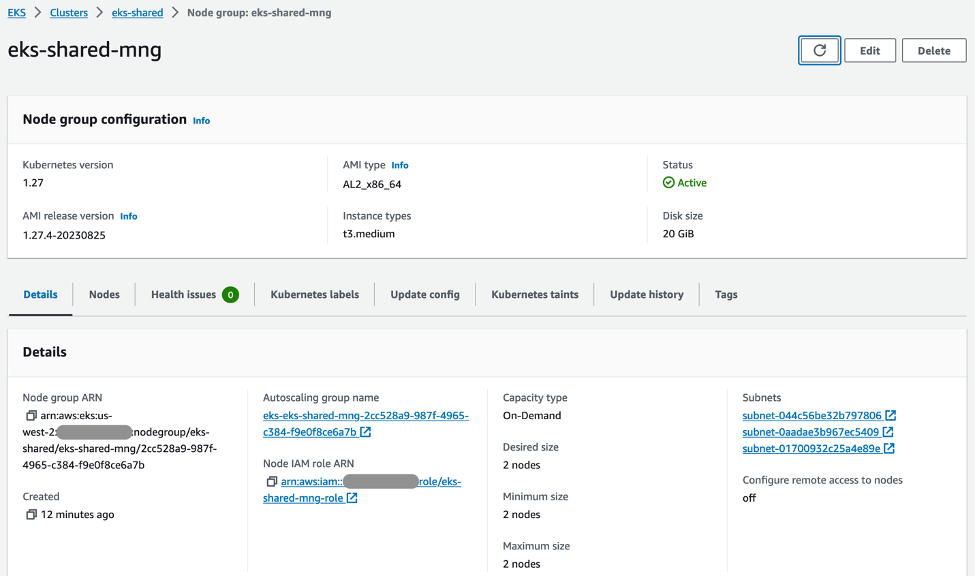Switch to the Nodes tab
The width and height of the screenshot is (977, 577).
point(104,294)
